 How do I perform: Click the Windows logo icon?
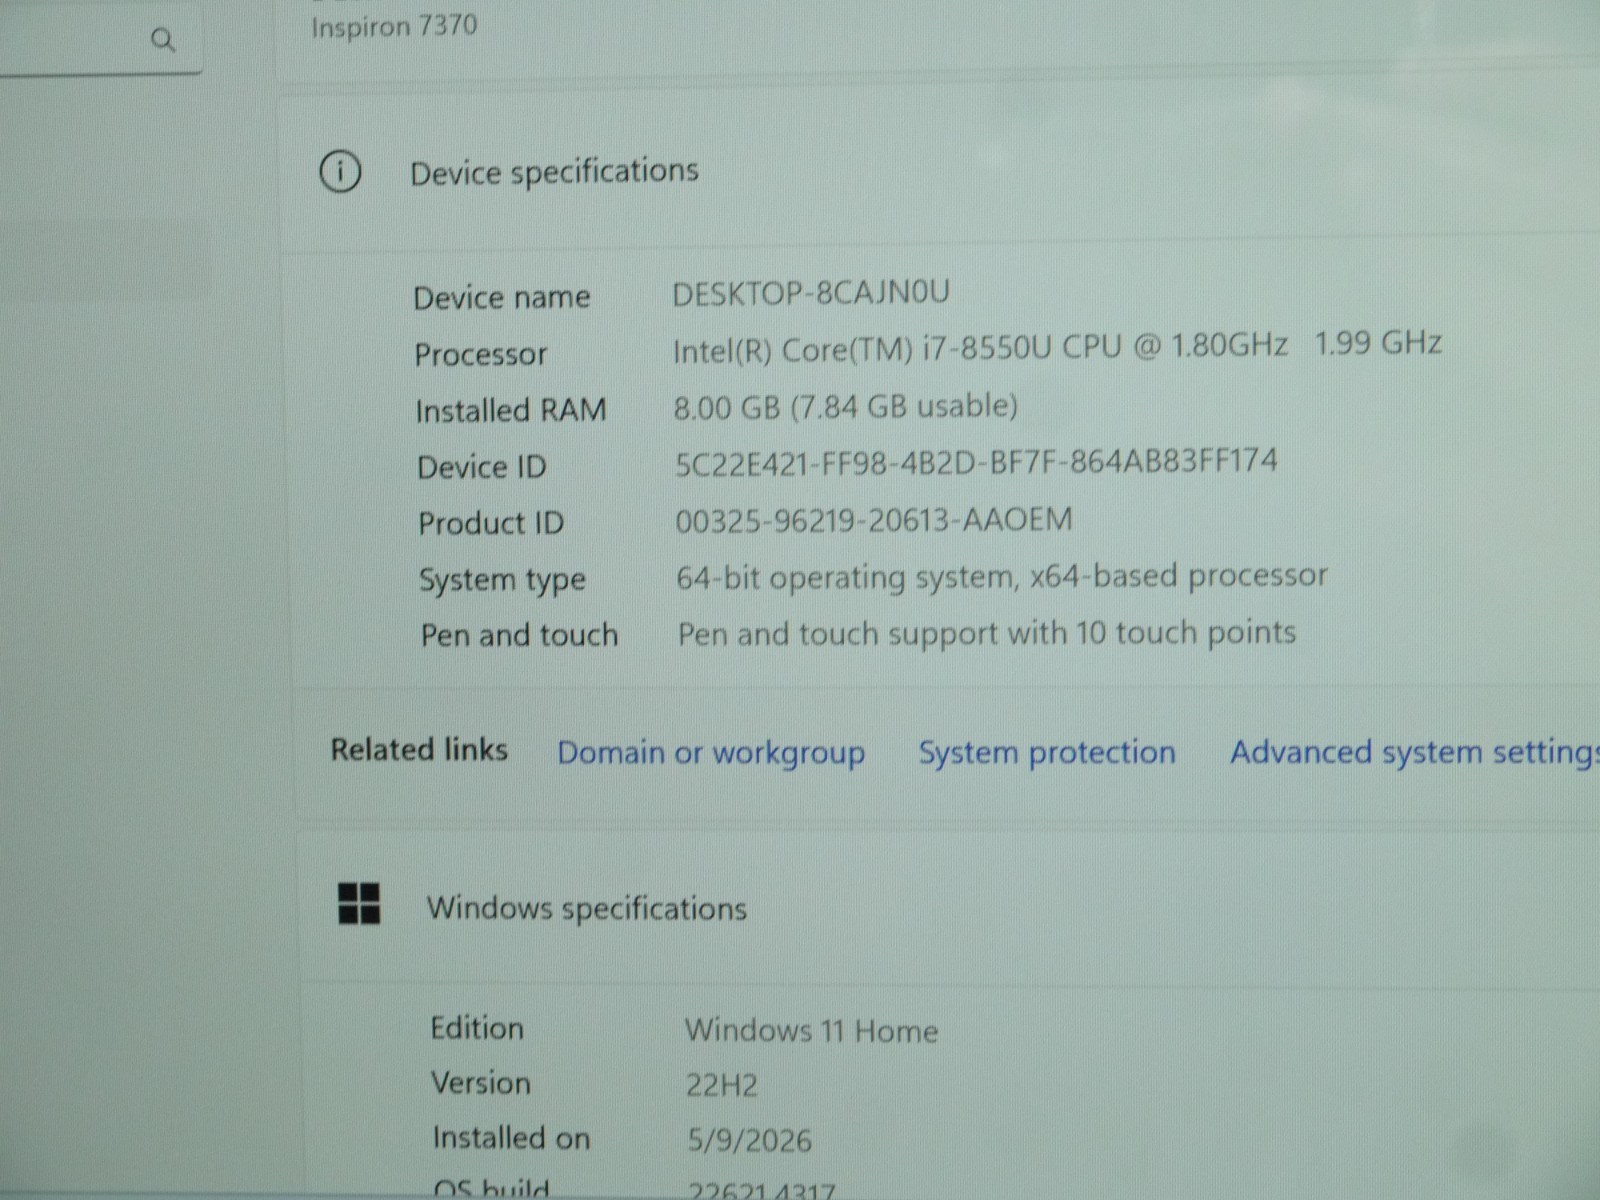click(x=359, y=904)
